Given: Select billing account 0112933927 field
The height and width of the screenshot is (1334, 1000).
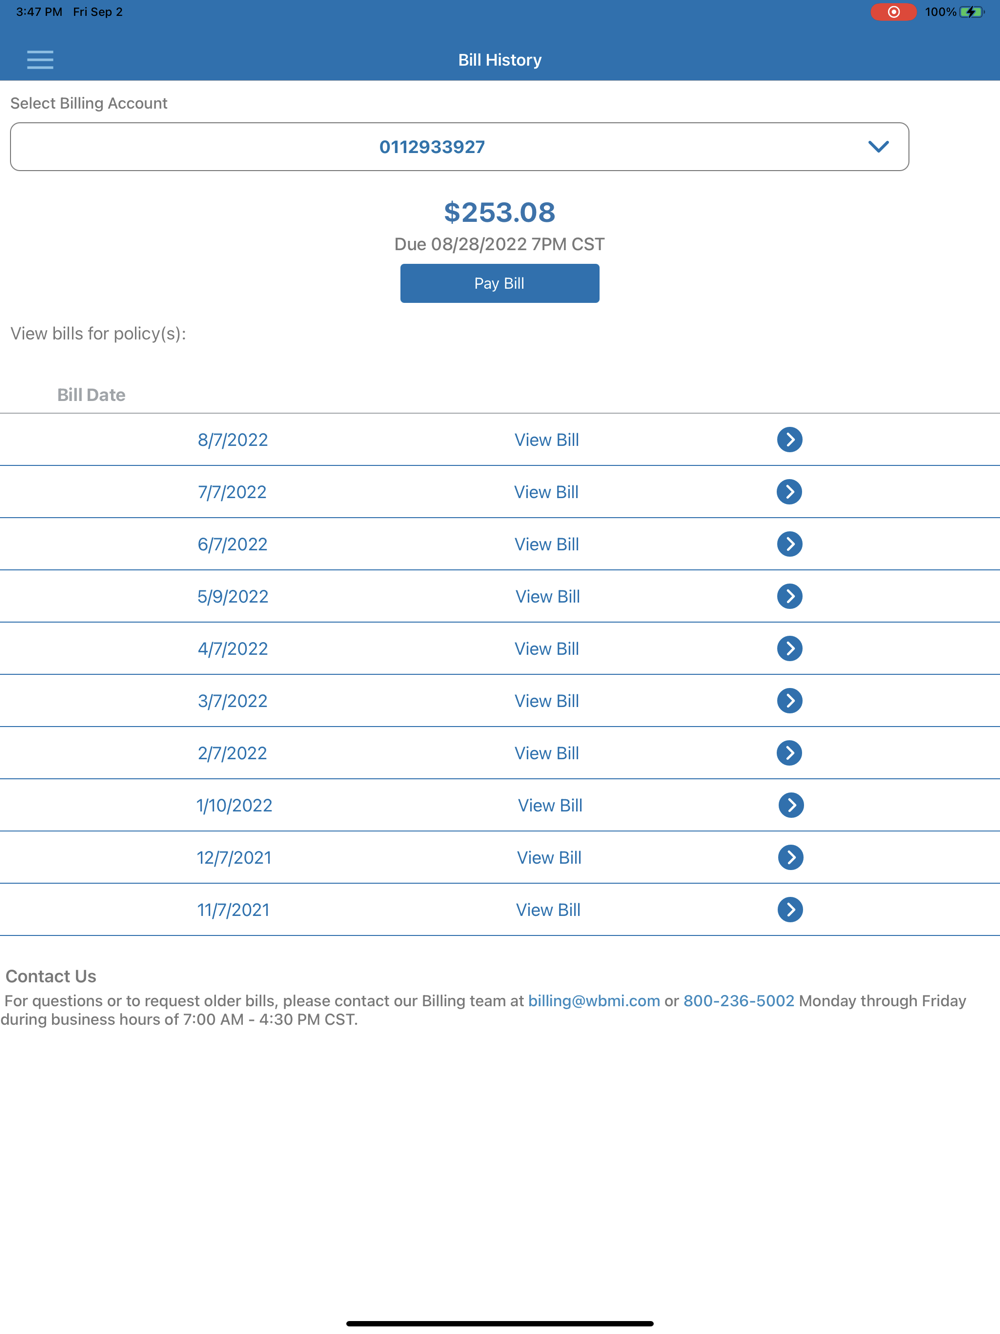Looking at the screenshot, I should (x=459, y=147).
